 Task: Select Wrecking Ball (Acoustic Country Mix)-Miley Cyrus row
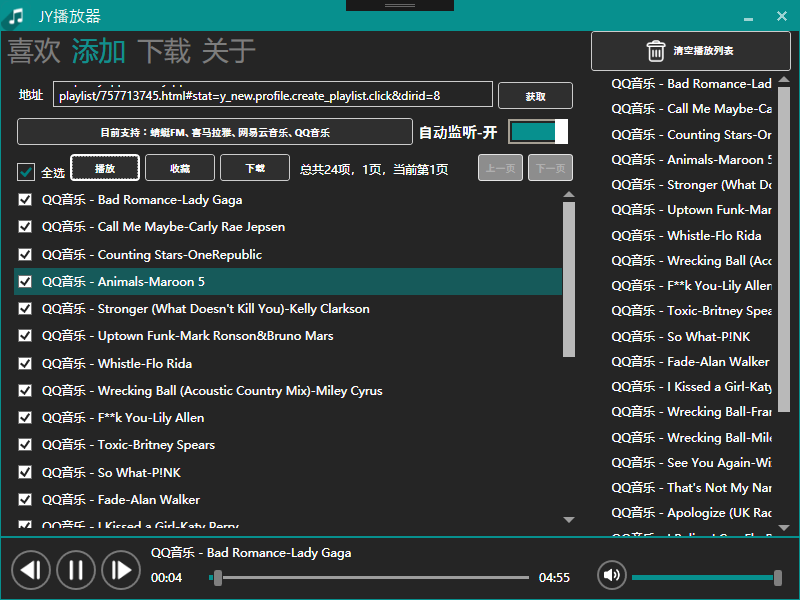[x=288, y=390]
